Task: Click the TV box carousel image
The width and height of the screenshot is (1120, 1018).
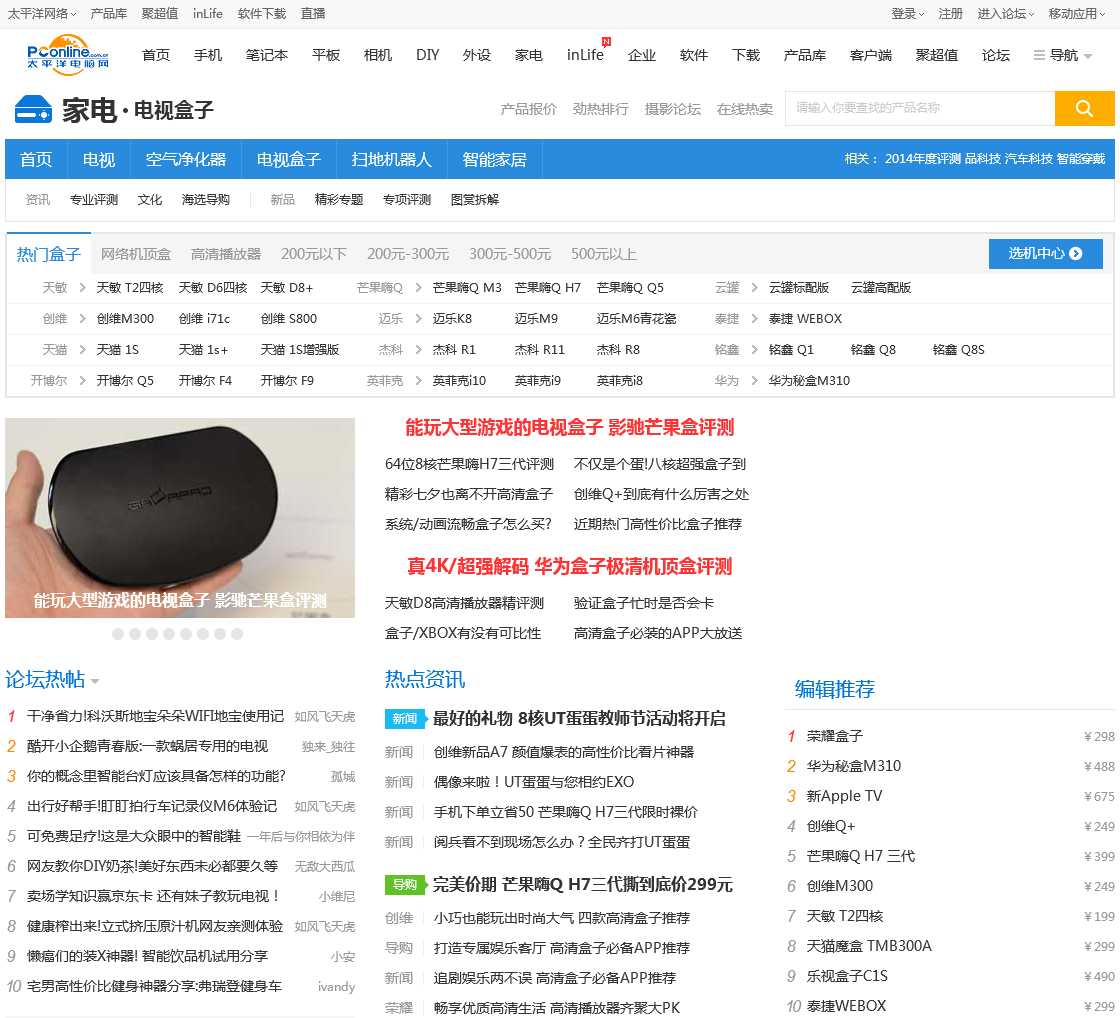Action: coord(180,518)
